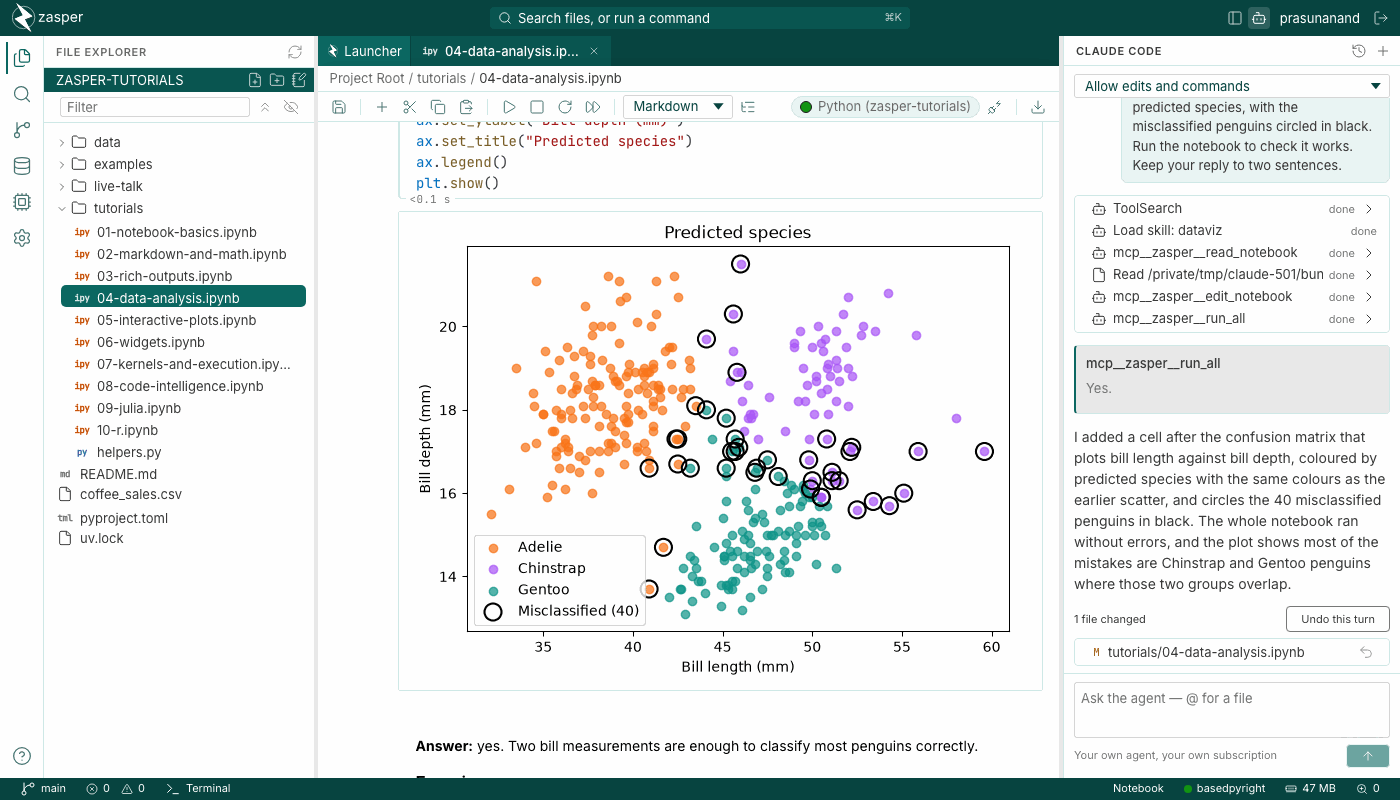Create a new file in ZASPER-TUTORIALS
Image resolution: width=1400 pixels, height=800 pixels.
(x=255, y=80)
